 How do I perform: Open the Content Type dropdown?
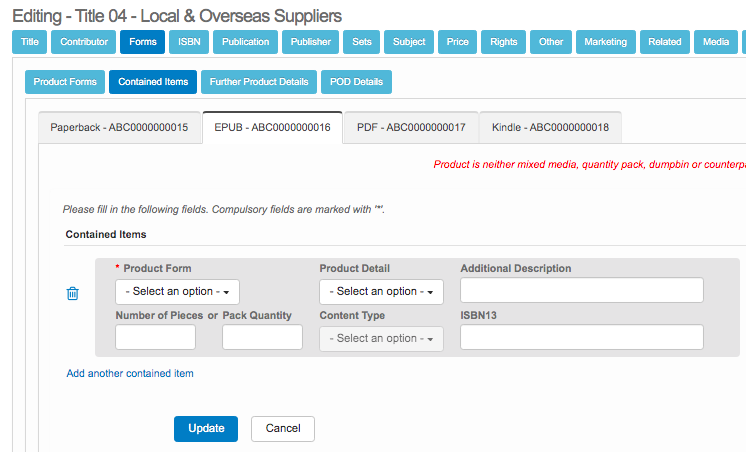coord(381,339)
